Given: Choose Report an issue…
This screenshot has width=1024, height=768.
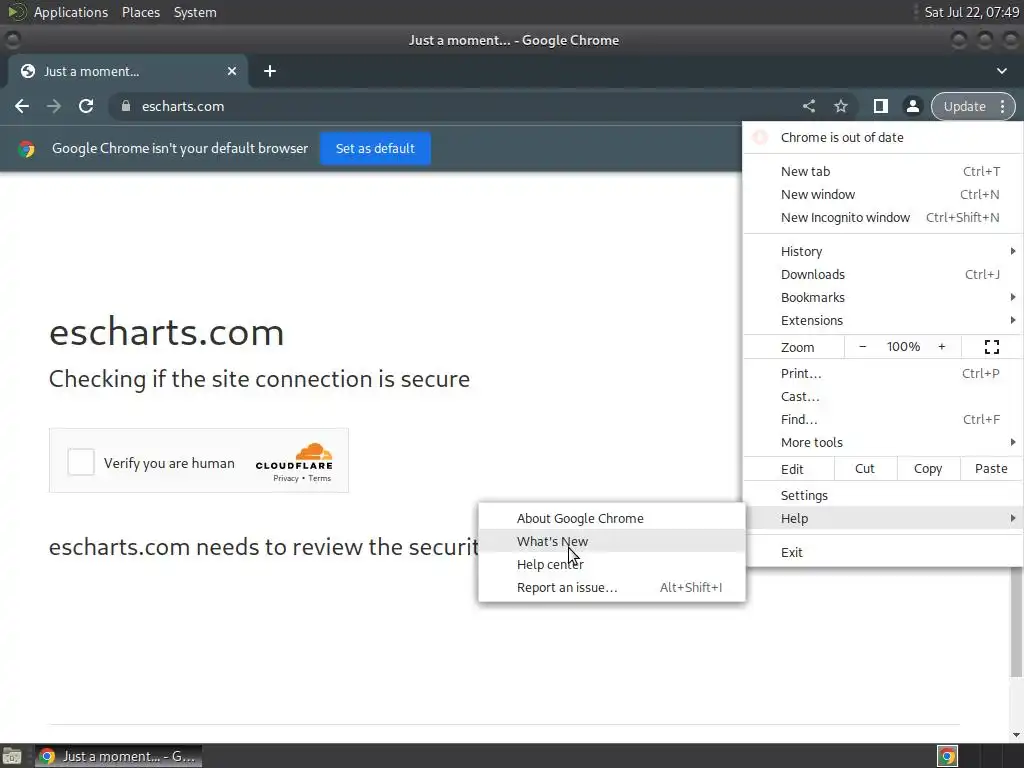Looking at the screenshot, I should [x=612, y=587].
